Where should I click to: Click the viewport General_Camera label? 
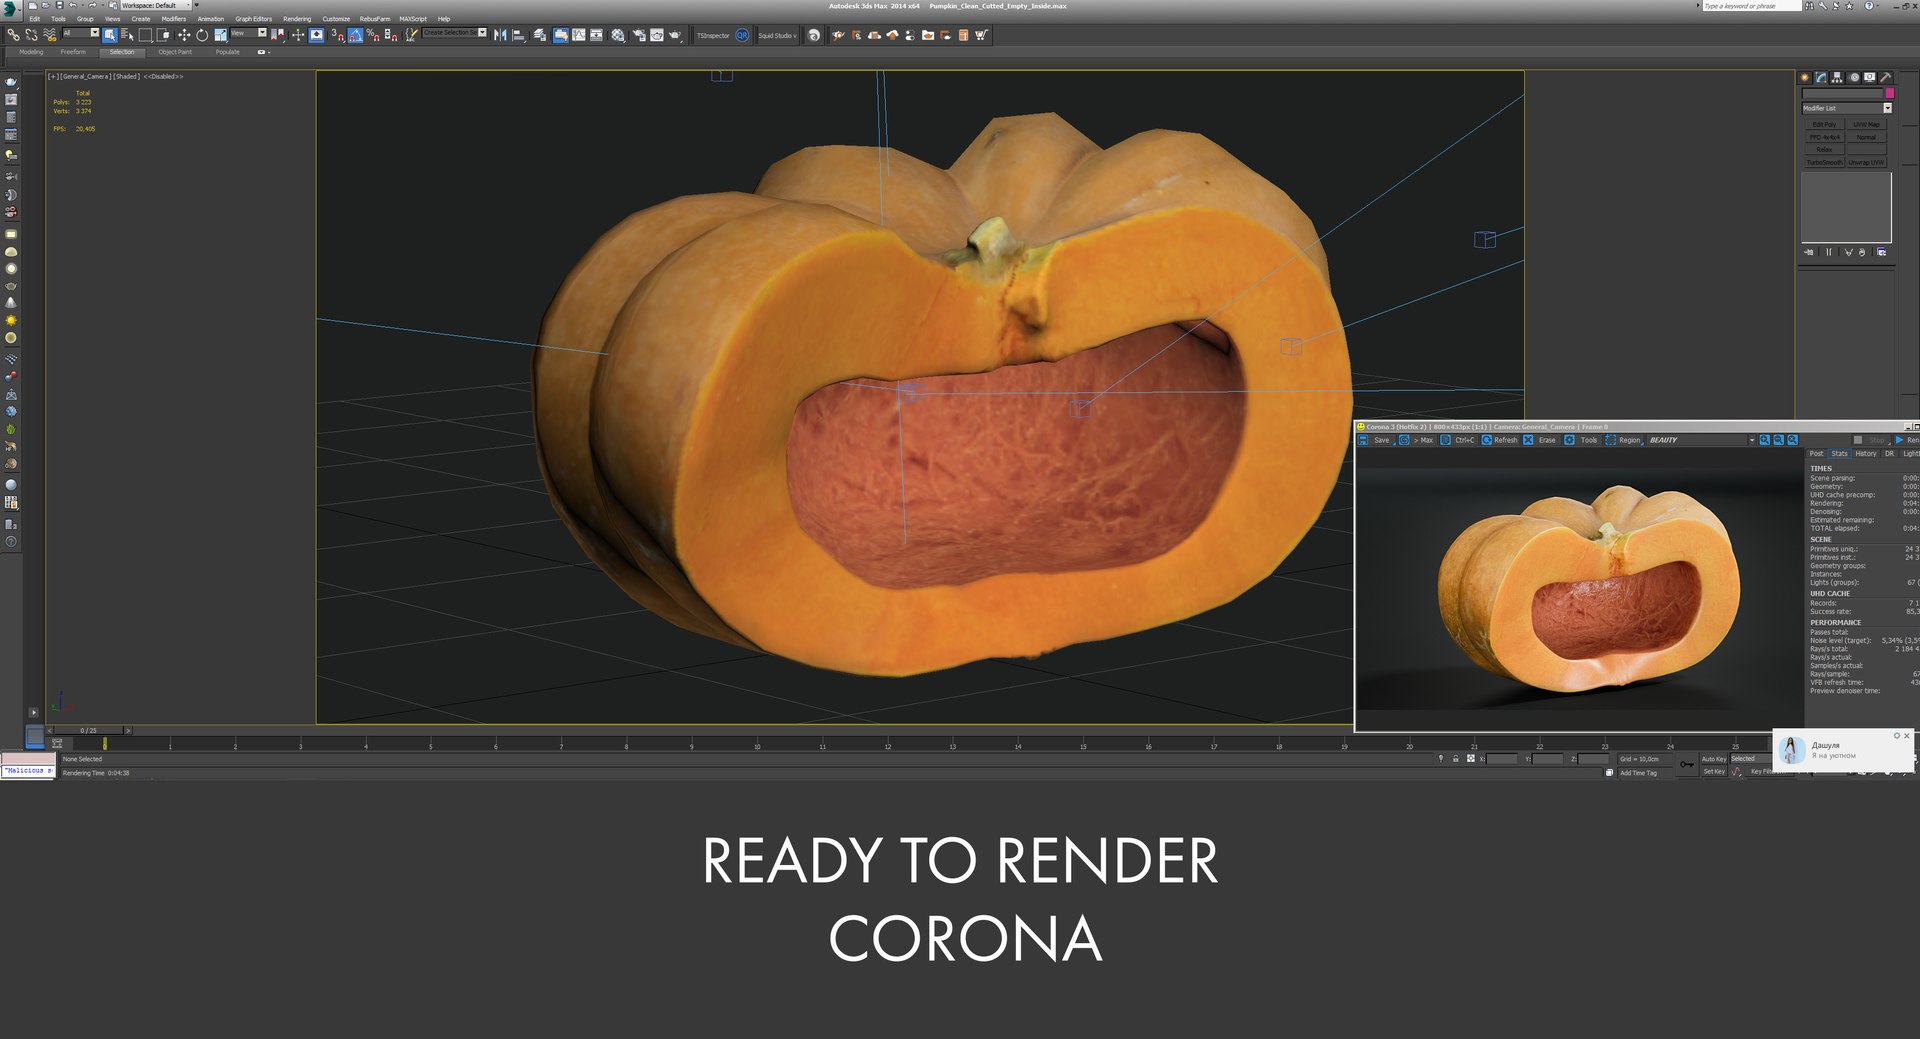click(x=85, y=76)
